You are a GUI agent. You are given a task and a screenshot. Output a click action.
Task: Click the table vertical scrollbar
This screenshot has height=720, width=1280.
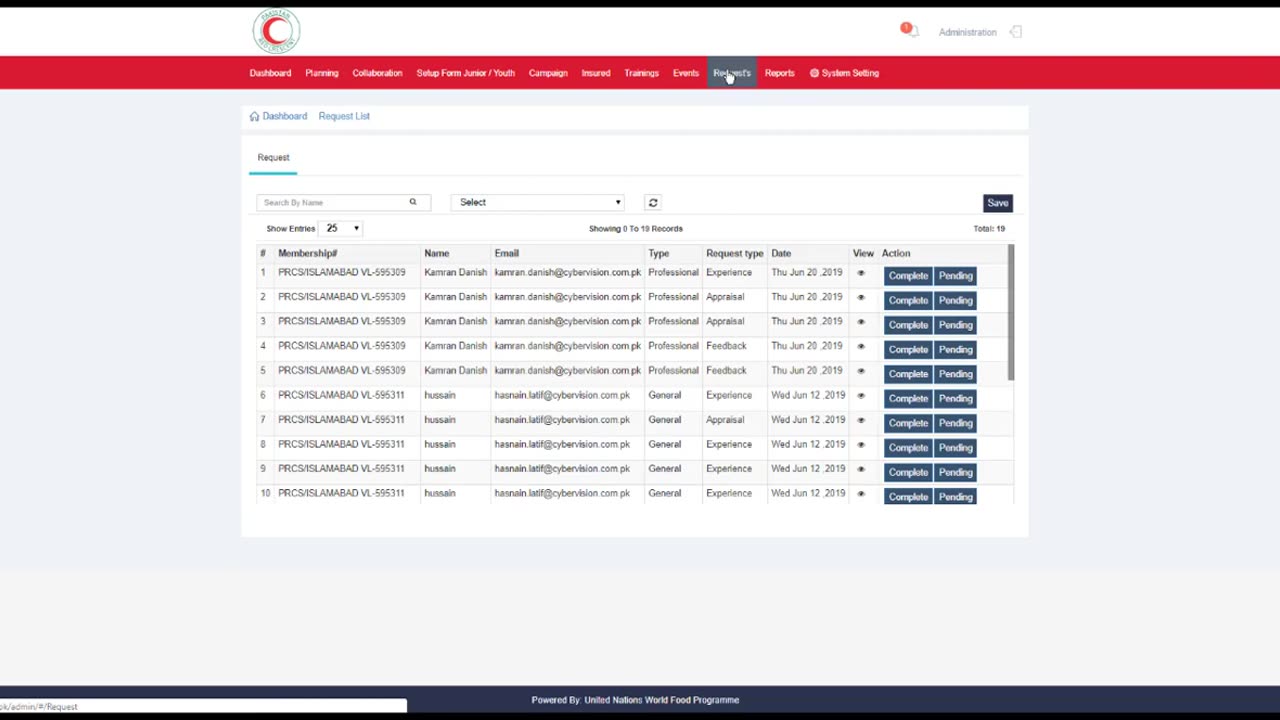click(x=1011, y=312)
